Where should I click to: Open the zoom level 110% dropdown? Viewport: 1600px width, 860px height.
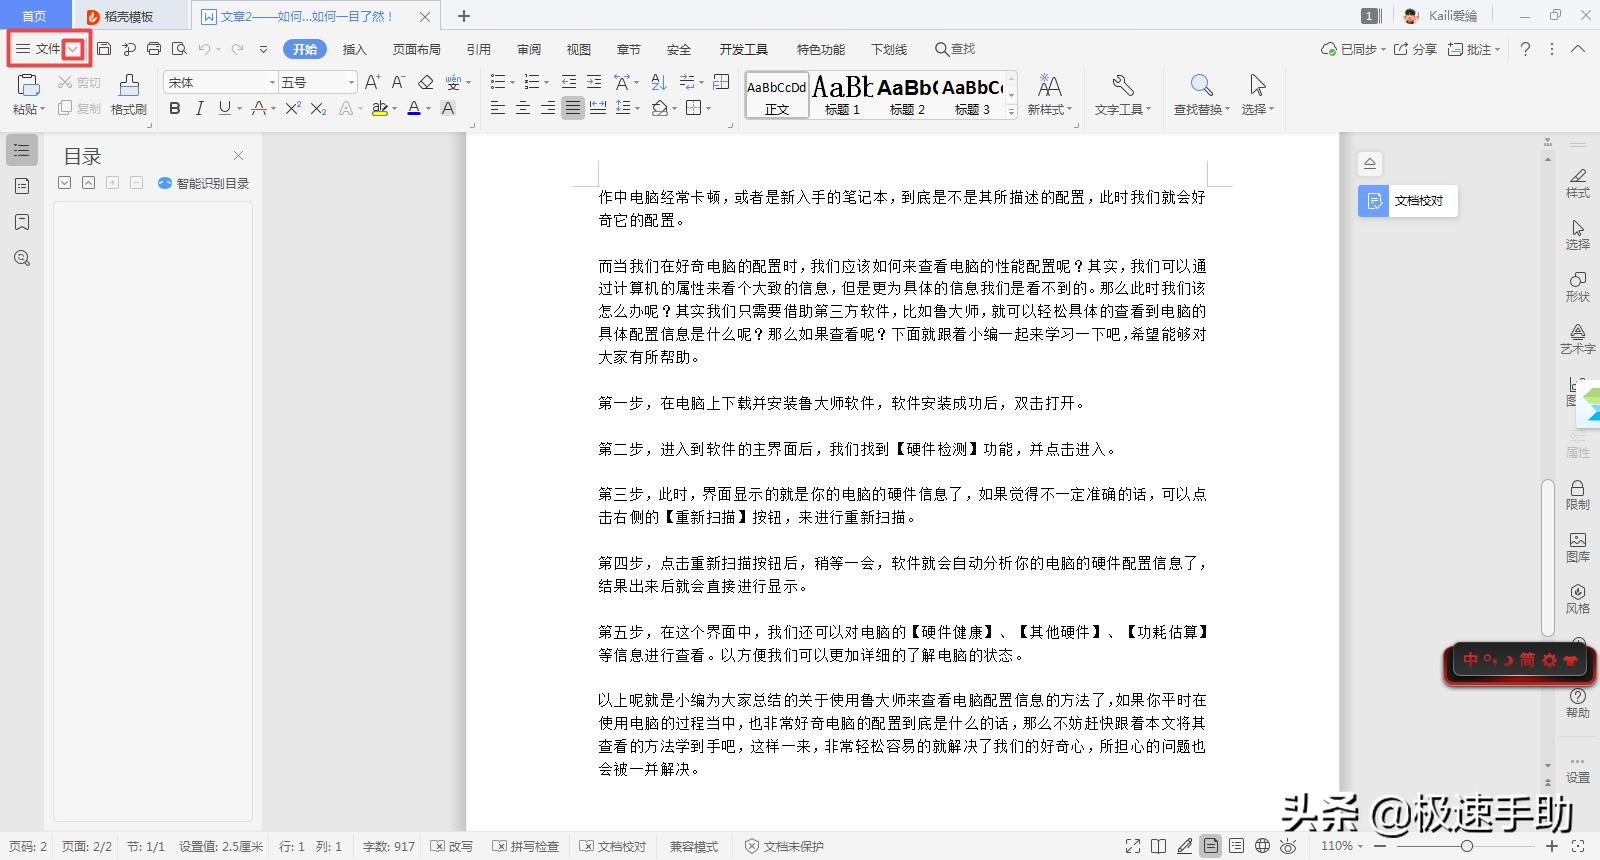tap(1341, 846)
